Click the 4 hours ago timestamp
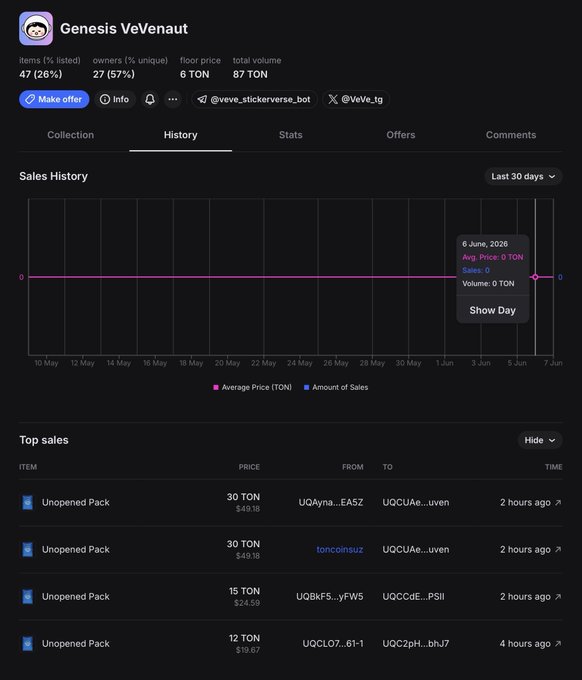582x680 pixels. 525,644
